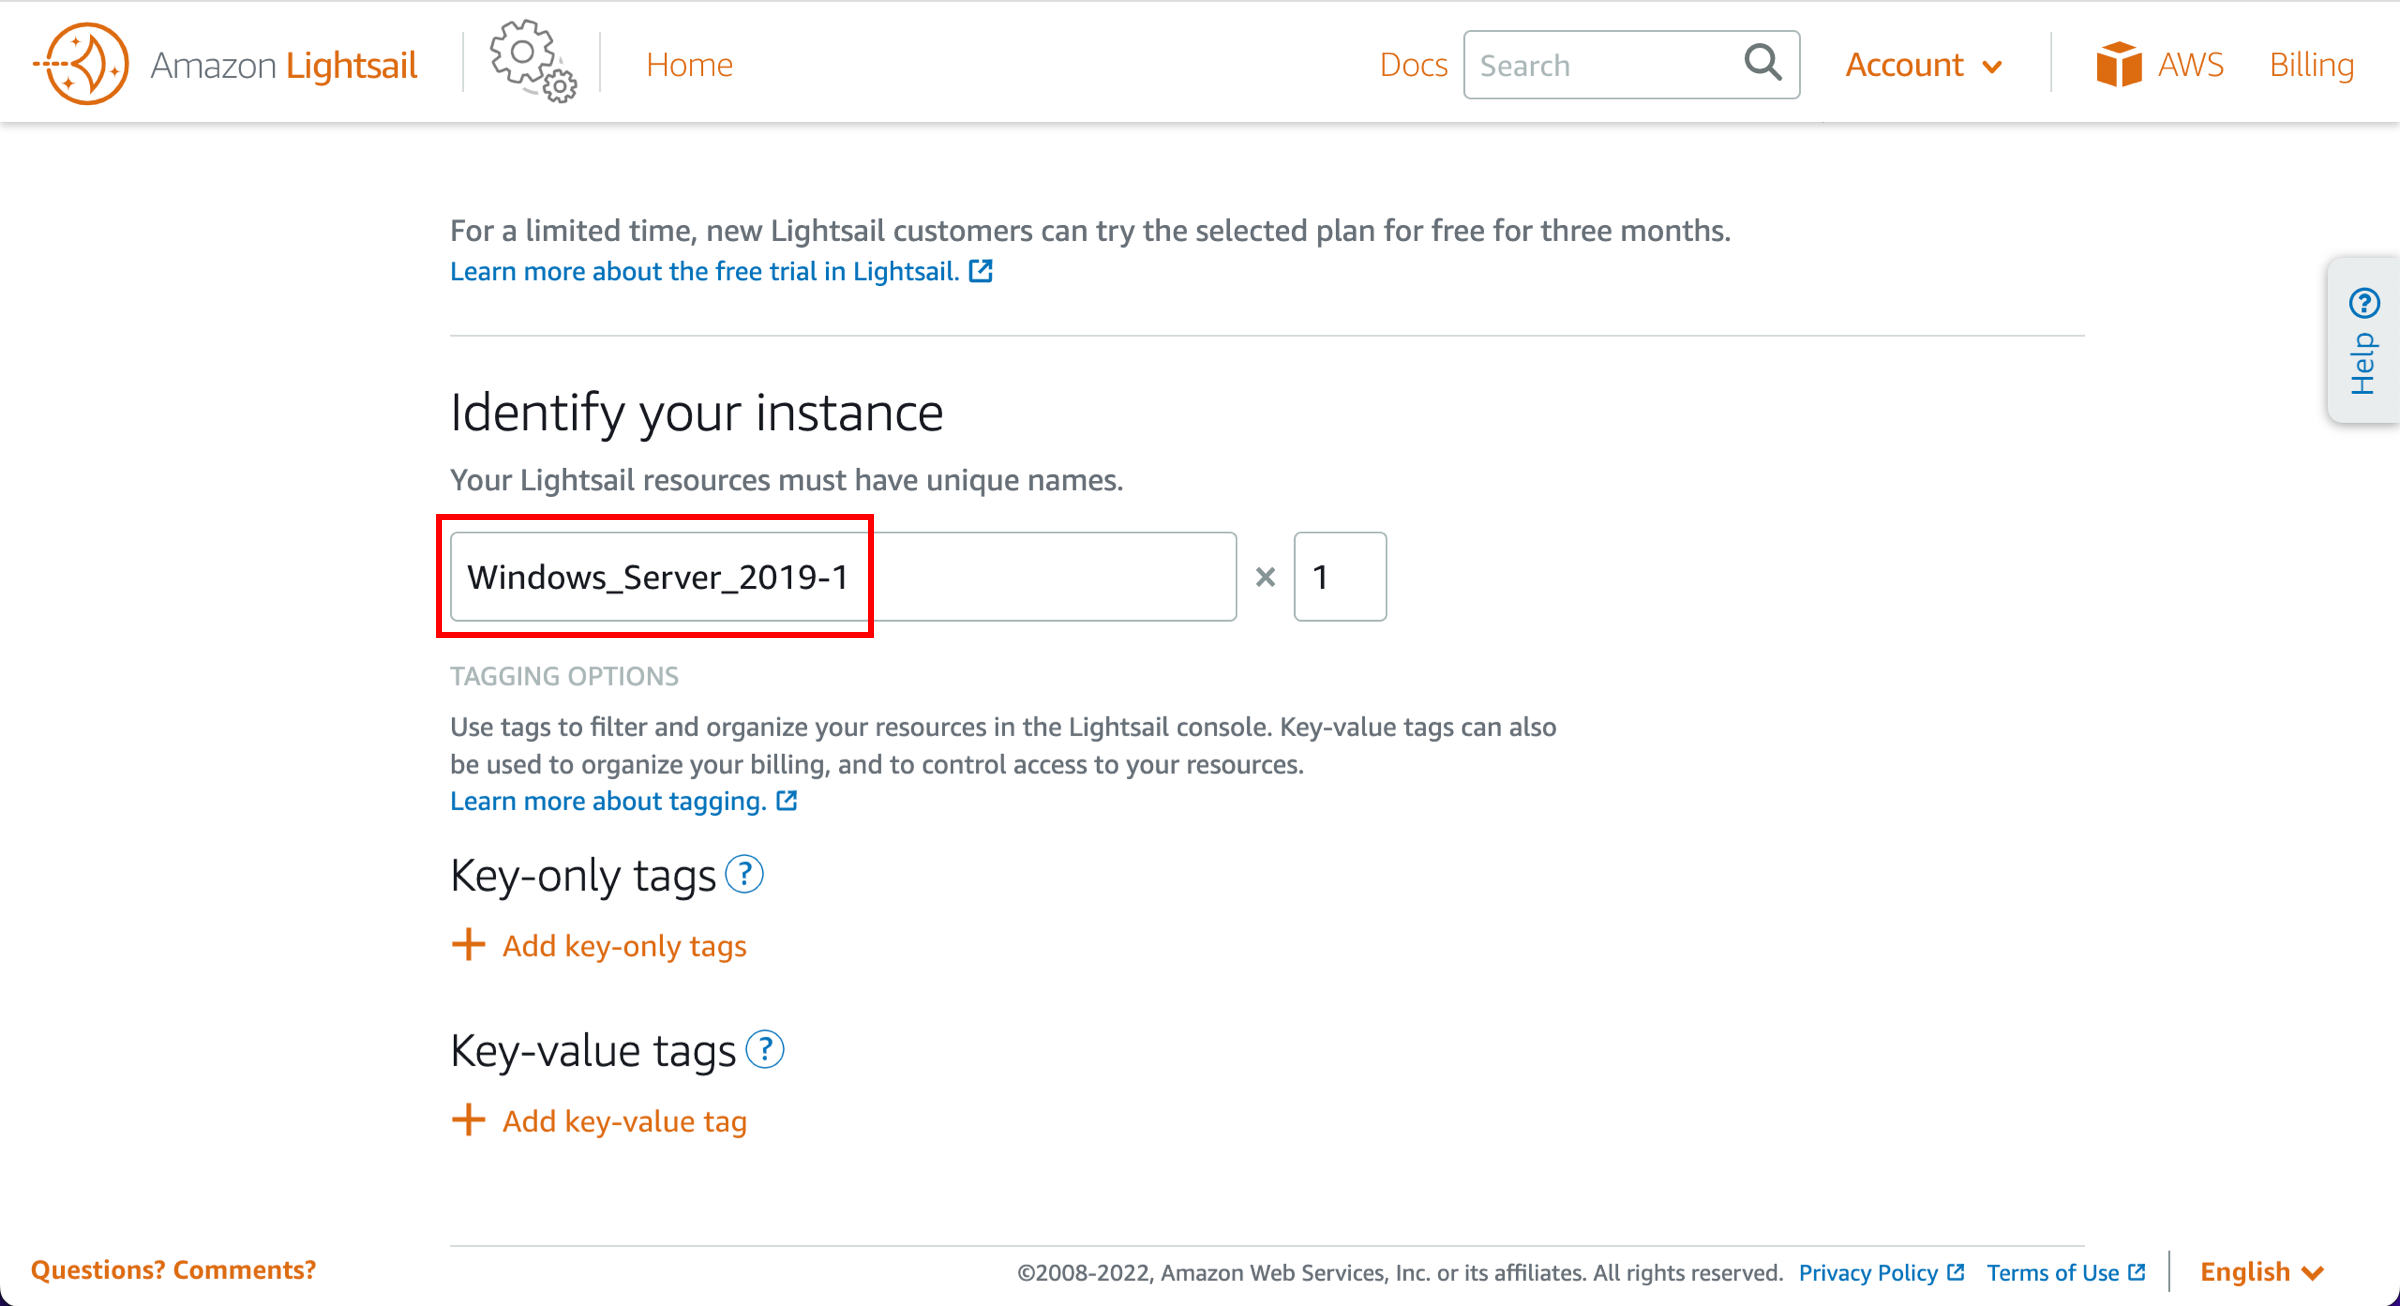Click the search magnifying glass icon
The height and width of the screenshot is (1306, 2400).
coord(1763,66)
